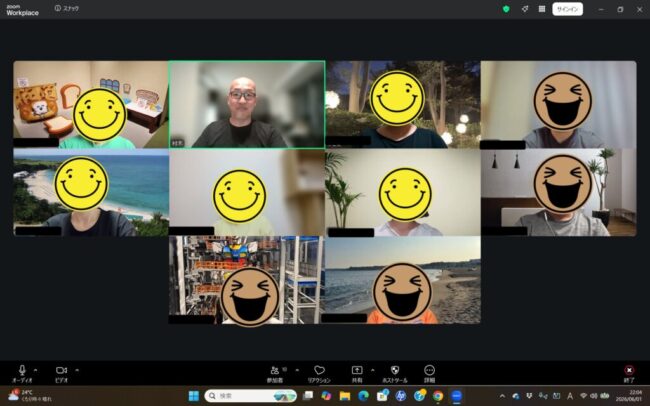Open audio options caret beside microphone
The height and width of the screenshot is (406, 650).
[x=36, y=370]
